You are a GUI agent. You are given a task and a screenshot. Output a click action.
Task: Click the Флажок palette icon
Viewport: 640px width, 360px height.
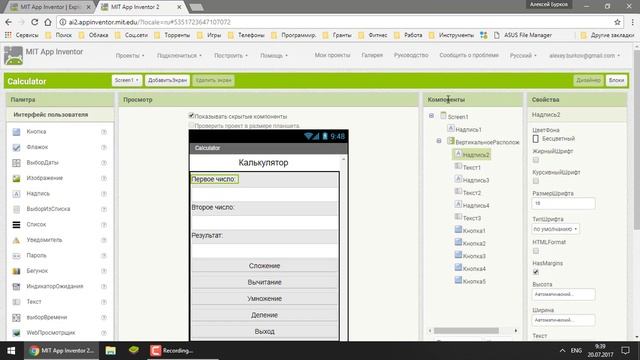[x=16, y=147]
